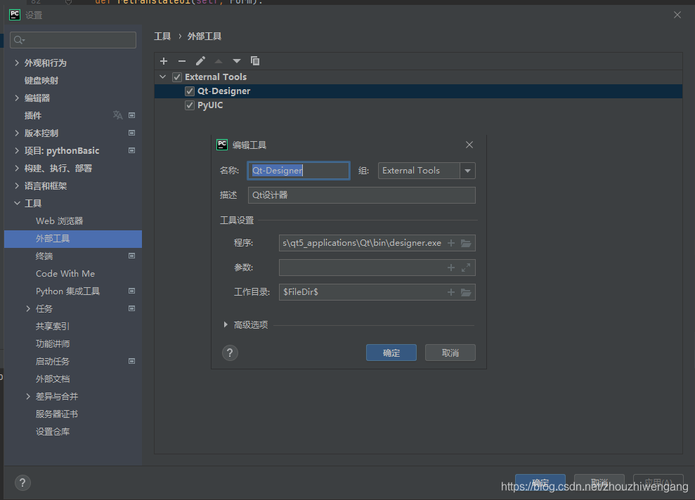Open 服务器证书 settings page
695x500 pixels.
(x=57, y=414)
